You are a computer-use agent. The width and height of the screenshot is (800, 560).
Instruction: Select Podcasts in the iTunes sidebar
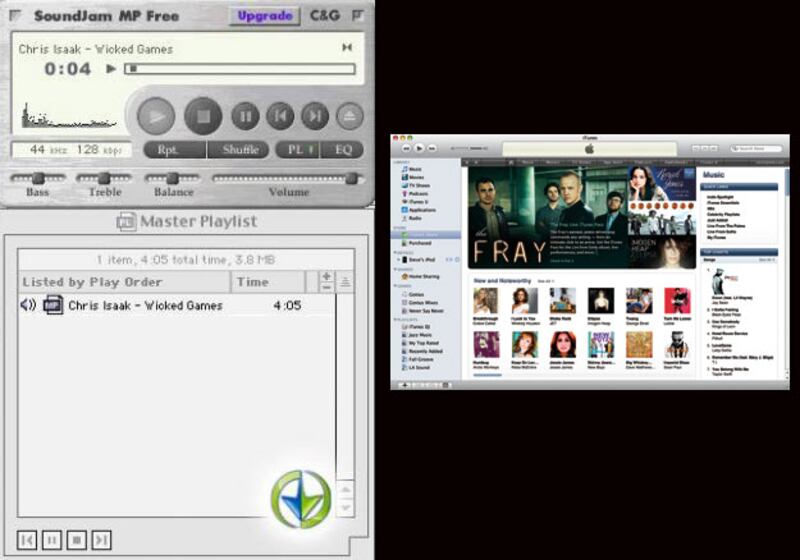[415, 193]
